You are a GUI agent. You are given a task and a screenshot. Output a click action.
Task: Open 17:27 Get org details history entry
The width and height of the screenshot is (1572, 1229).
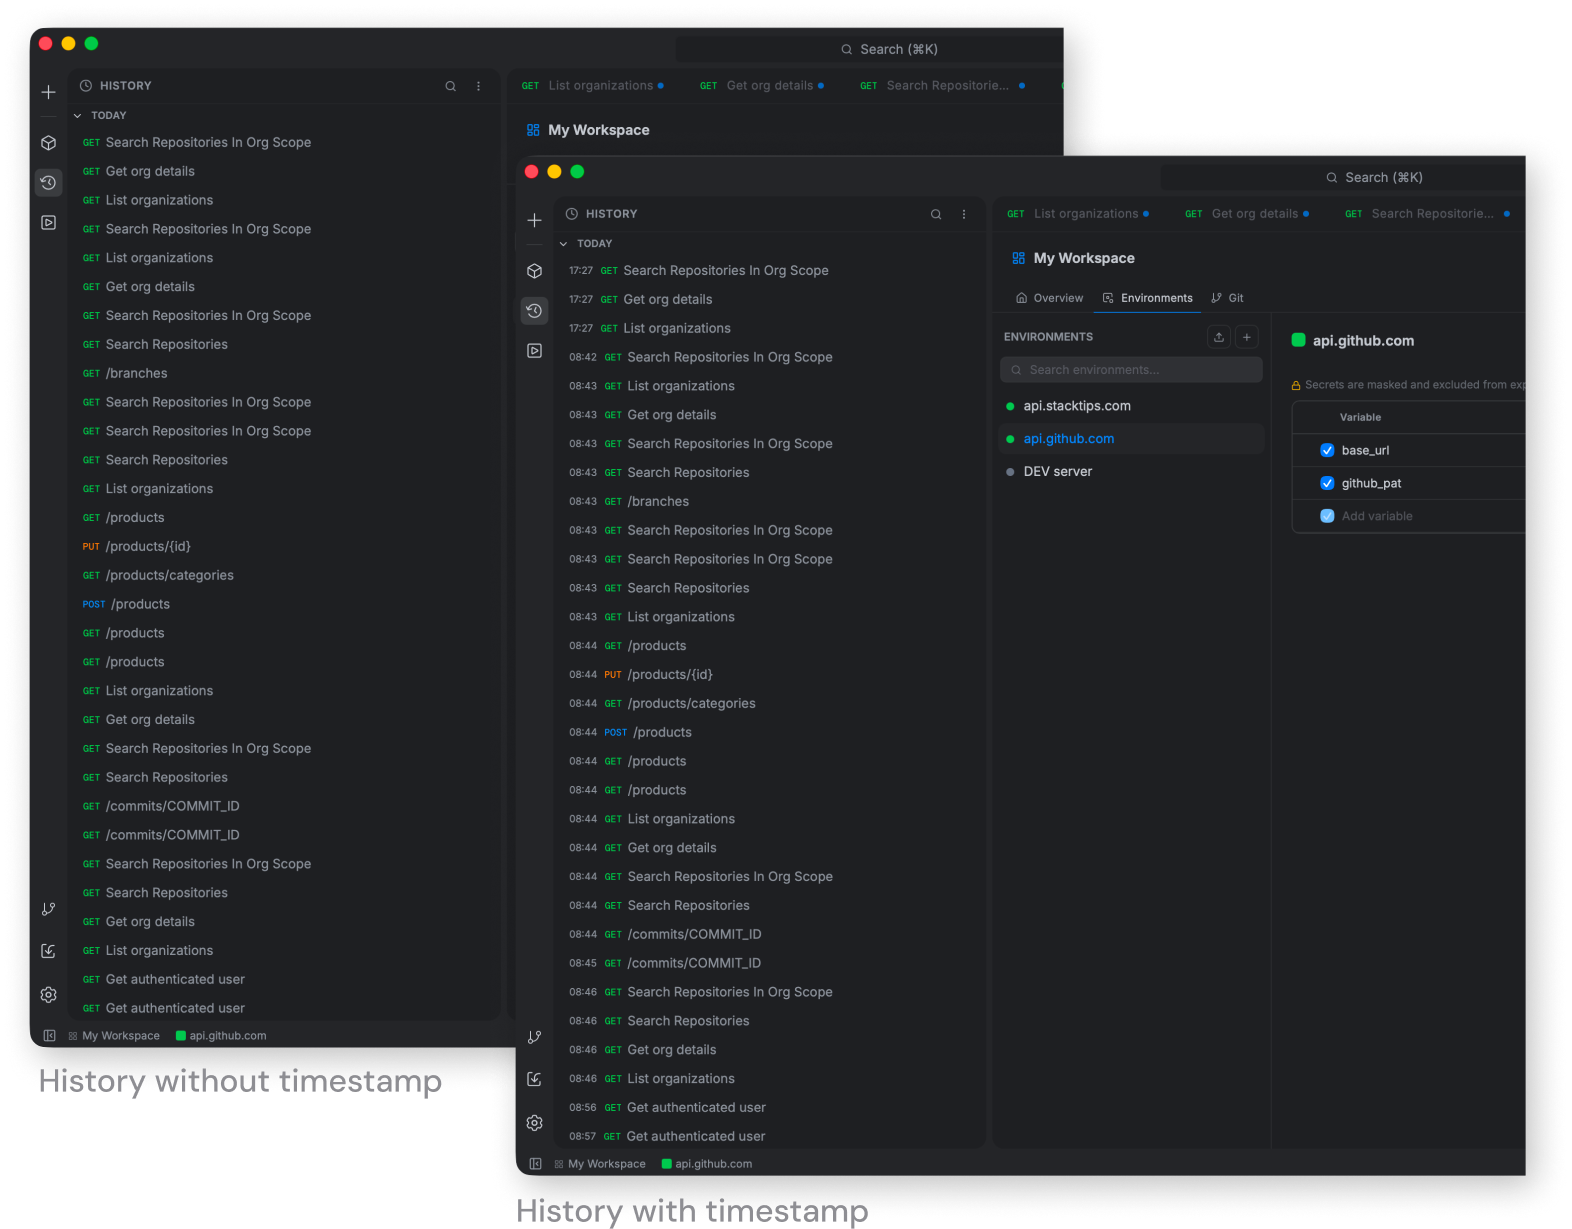click(x=770, y=300)
